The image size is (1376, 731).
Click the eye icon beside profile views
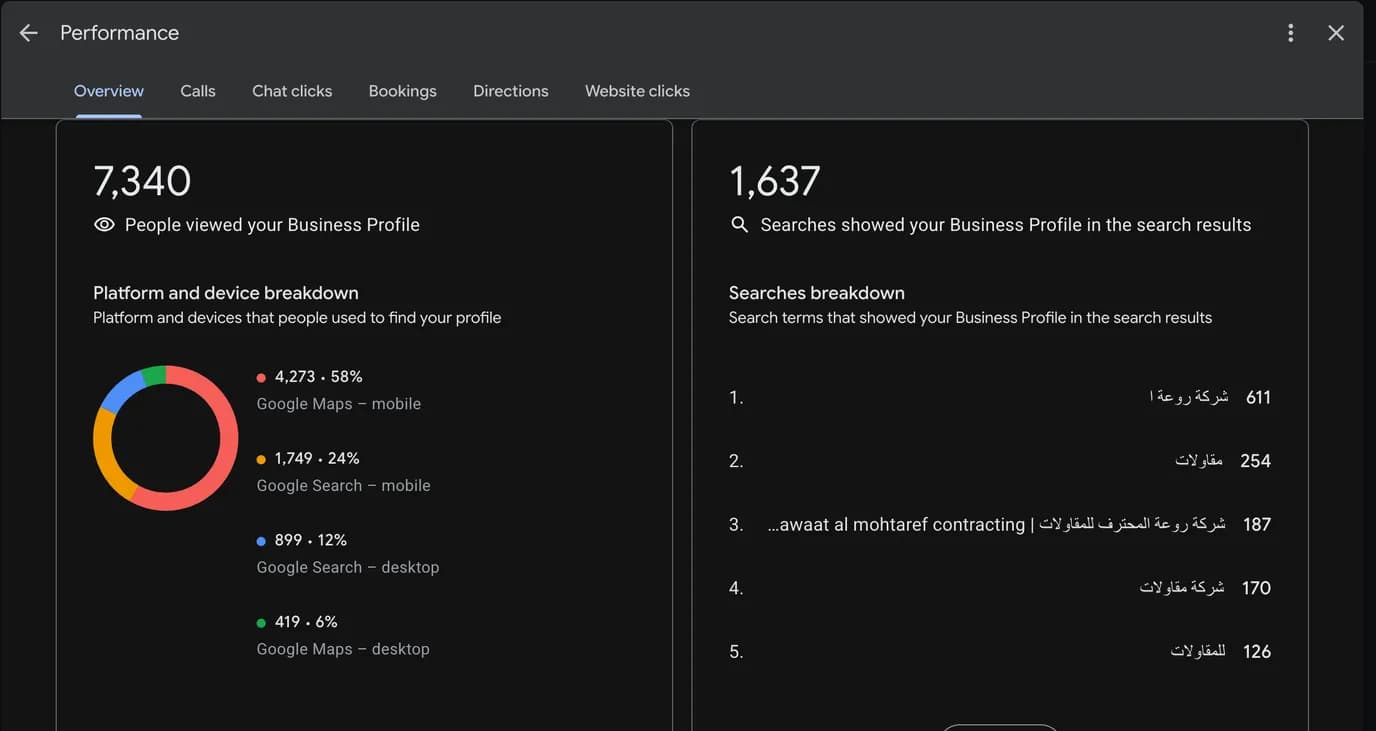point(104,225)
